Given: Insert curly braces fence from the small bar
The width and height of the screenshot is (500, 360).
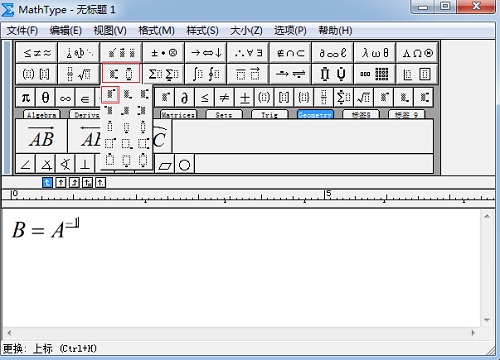Looking at the screenshot, I should (304, 98).
